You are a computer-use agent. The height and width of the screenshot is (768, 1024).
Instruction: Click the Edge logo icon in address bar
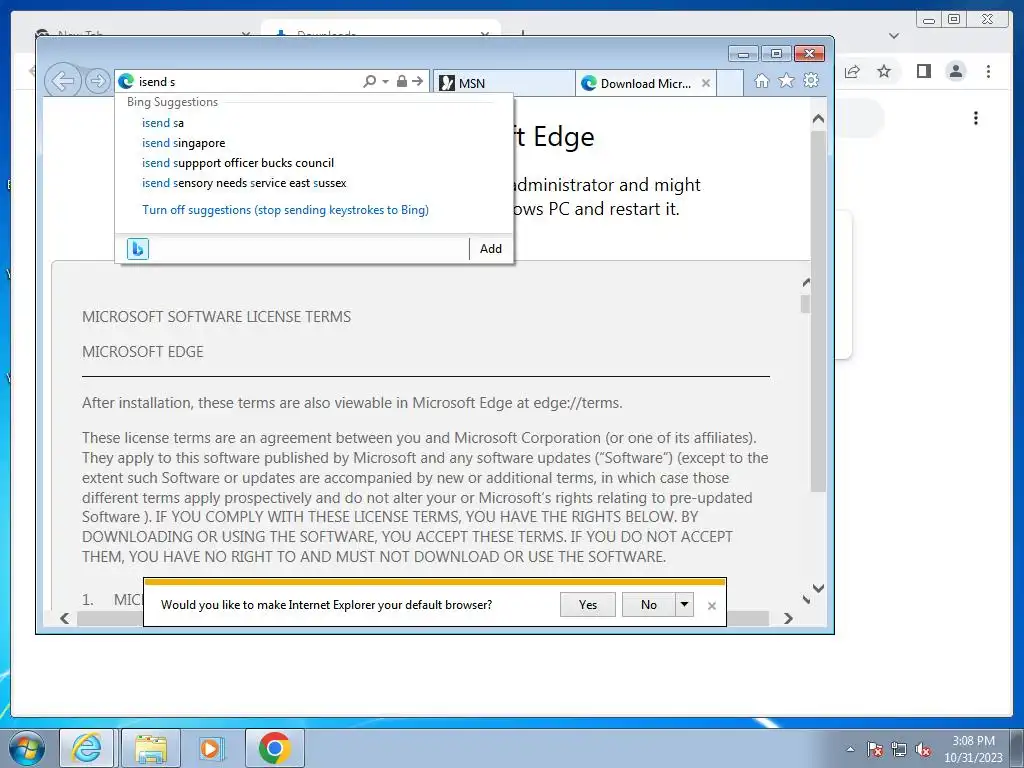click(126, 82)
